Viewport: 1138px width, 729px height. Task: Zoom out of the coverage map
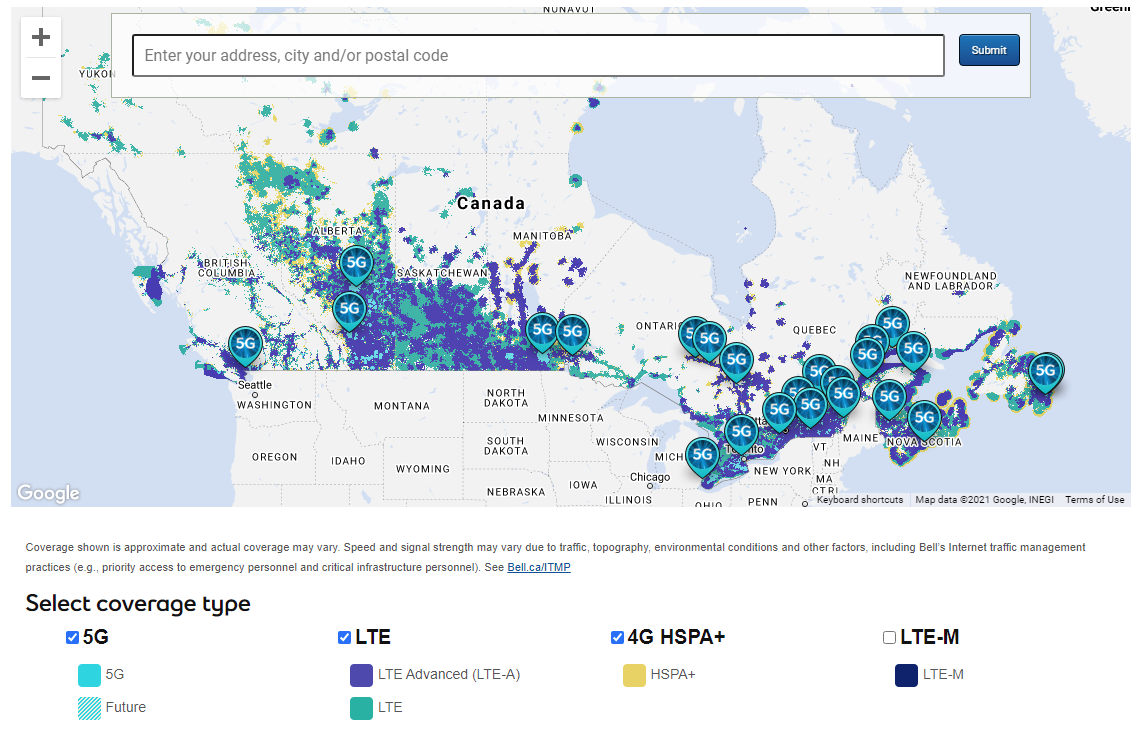click(x=40, y=78)
